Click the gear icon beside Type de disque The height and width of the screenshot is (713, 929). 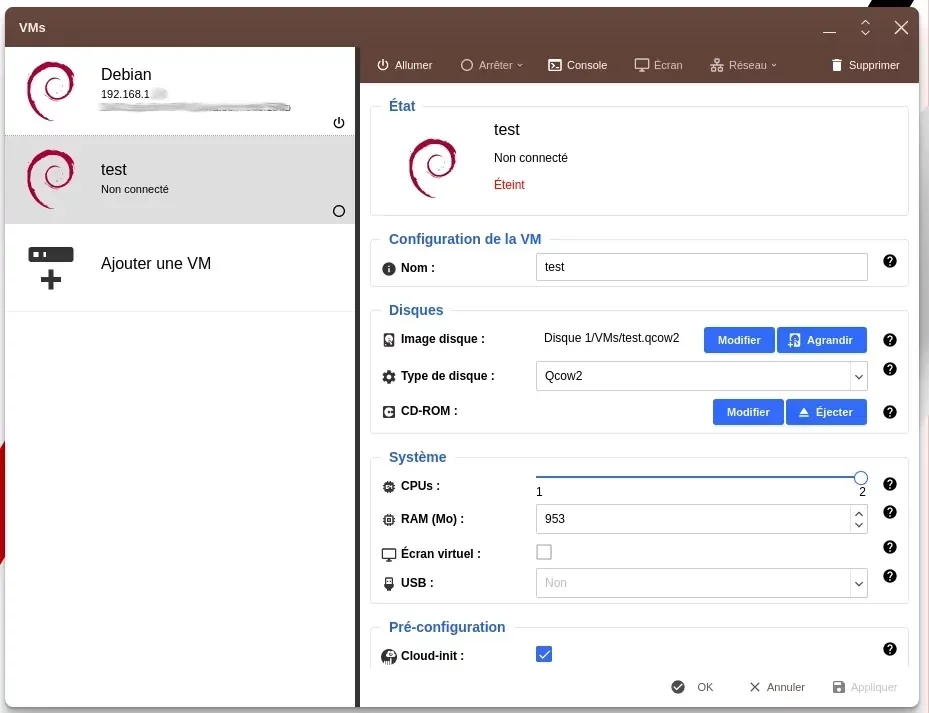(389, 377)
